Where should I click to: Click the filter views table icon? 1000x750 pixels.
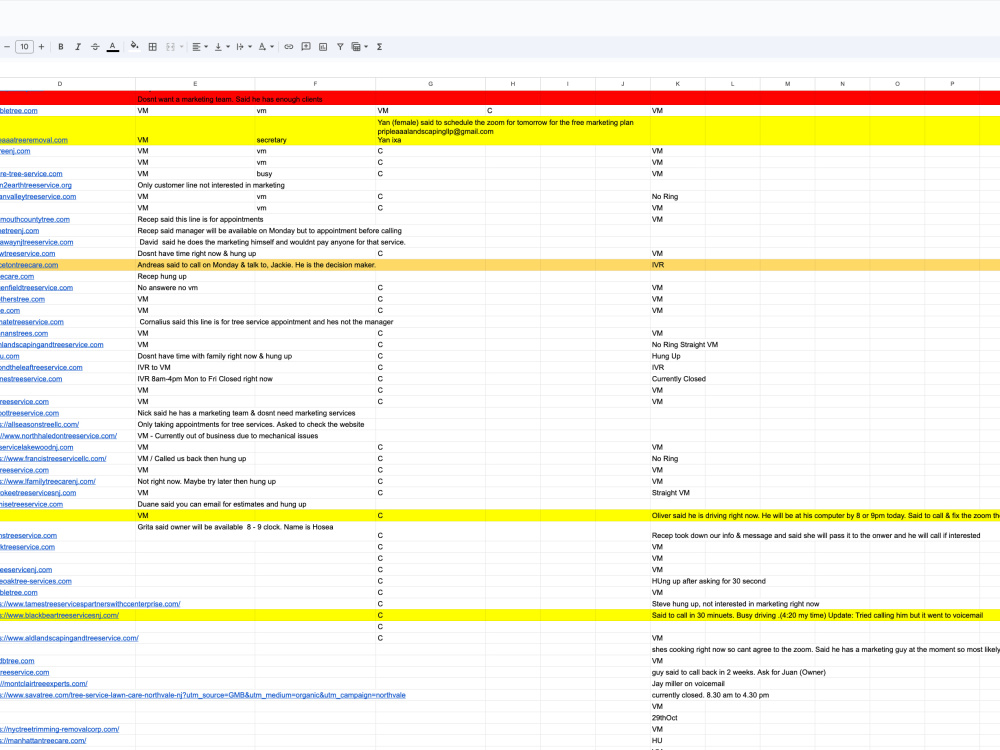coord(356,47)
